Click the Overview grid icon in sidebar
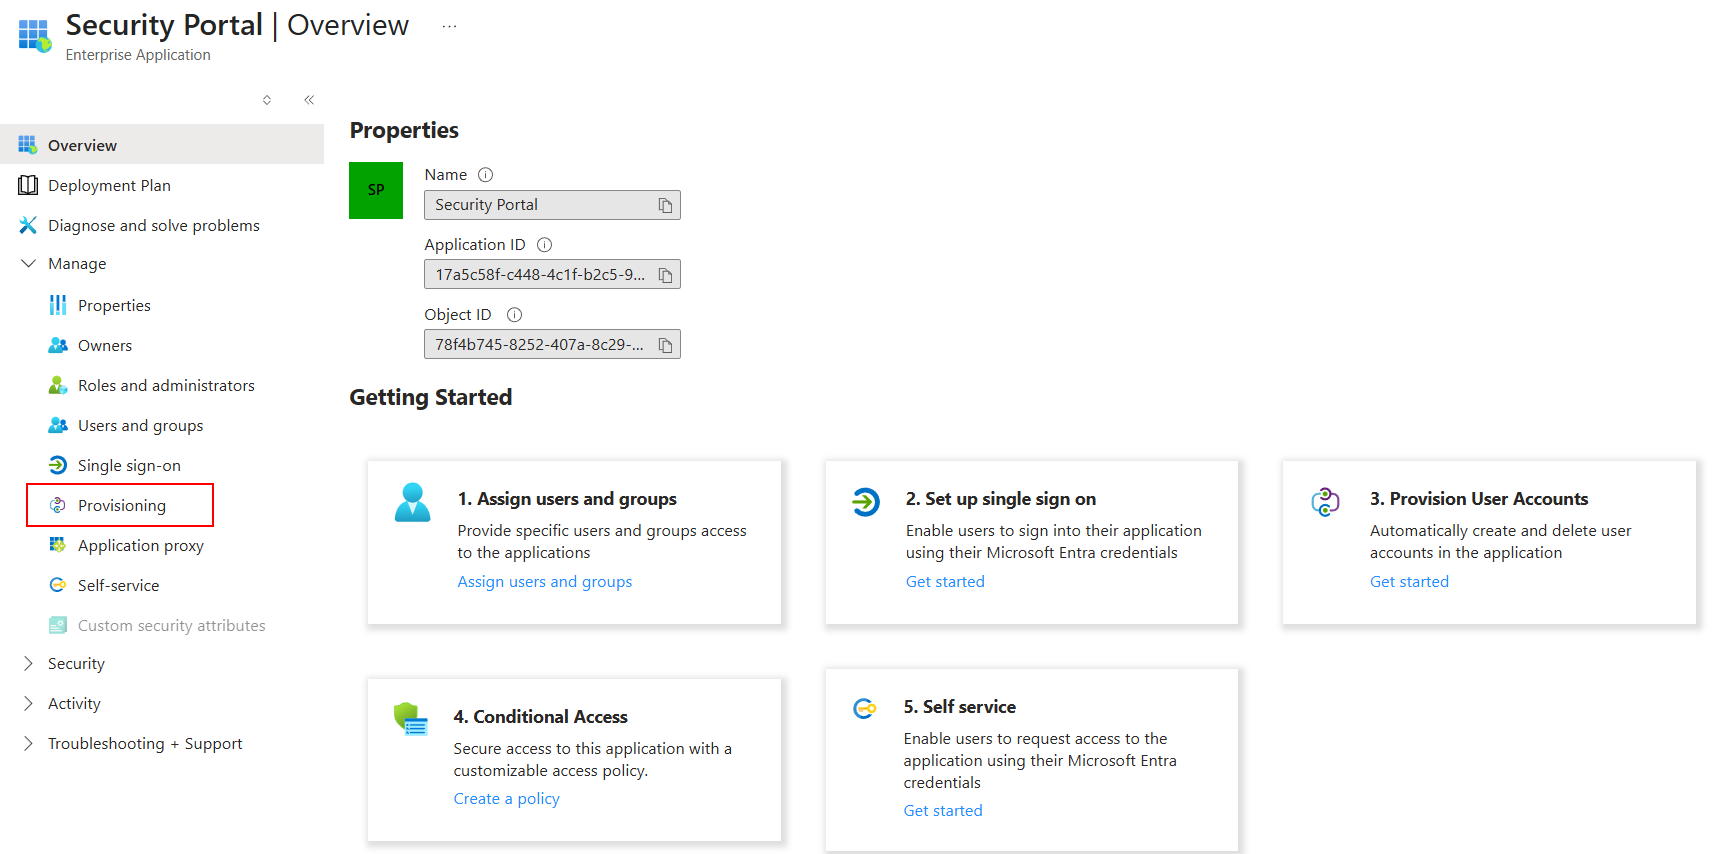The height and width of the screenshot is (854, 1736). tap(28, 145)
